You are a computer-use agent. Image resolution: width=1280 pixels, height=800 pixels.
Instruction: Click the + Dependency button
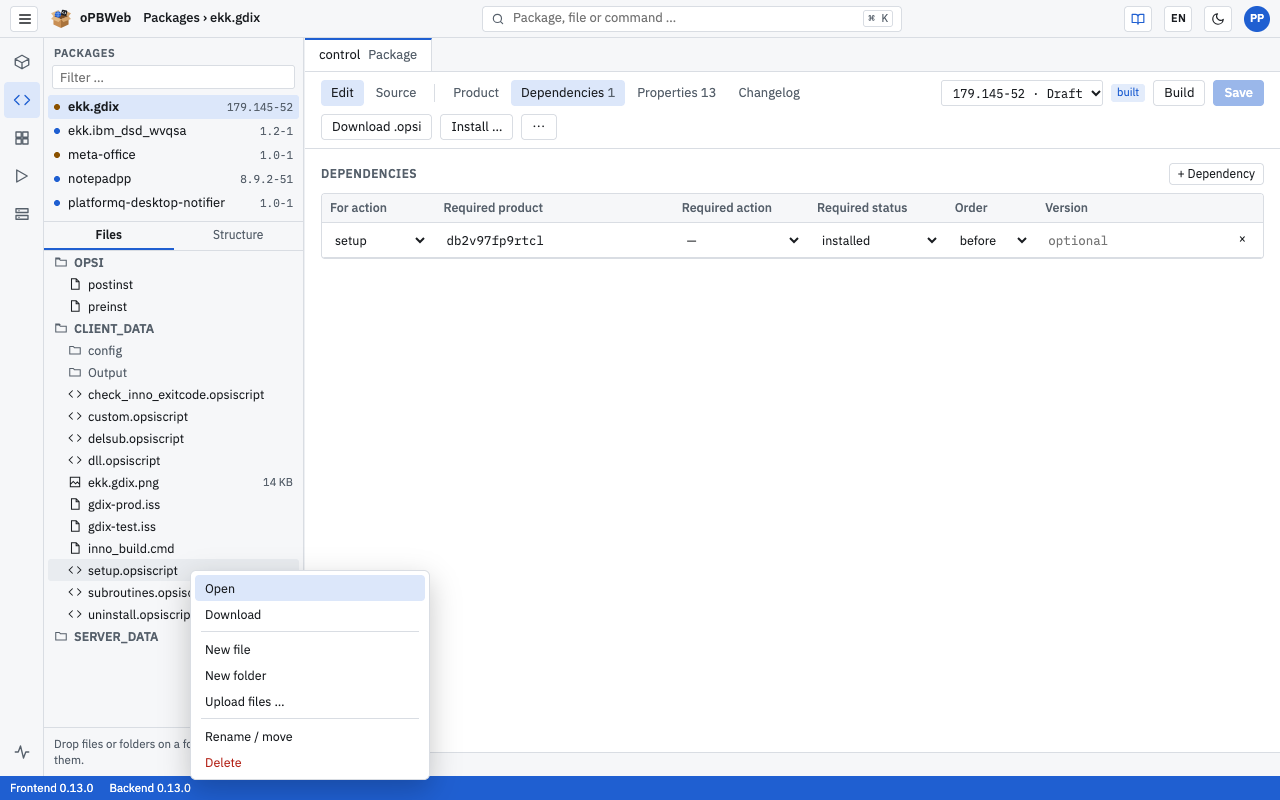pos(1216,174)
